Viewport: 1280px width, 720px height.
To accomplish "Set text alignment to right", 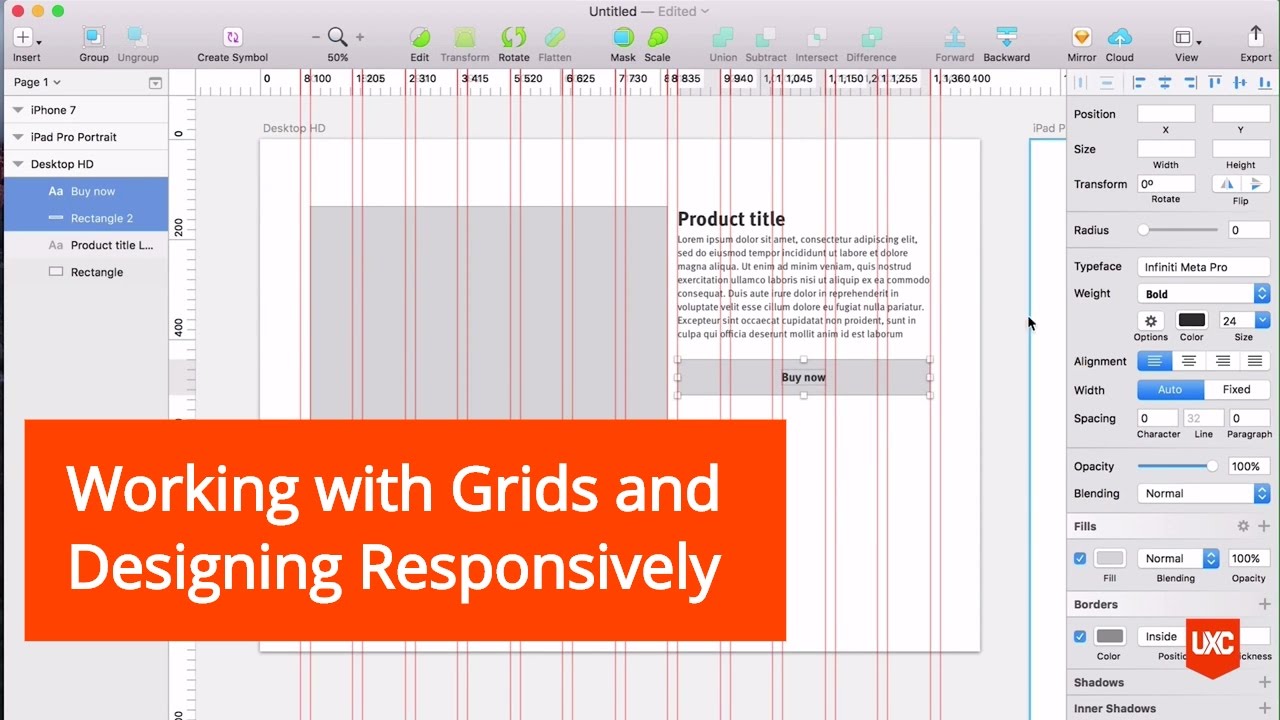I will click(x=1221, y=361).
